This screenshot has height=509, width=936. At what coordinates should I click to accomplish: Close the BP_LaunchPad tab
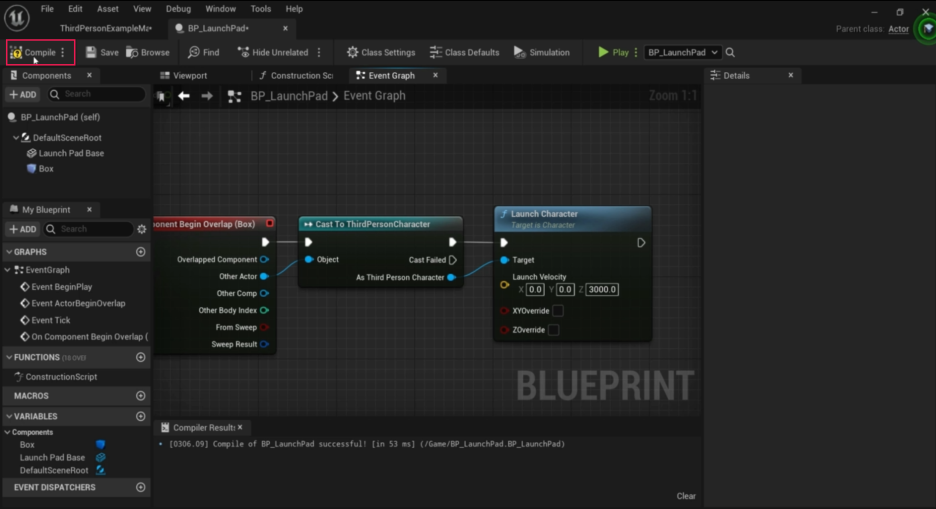click(285, 28)
